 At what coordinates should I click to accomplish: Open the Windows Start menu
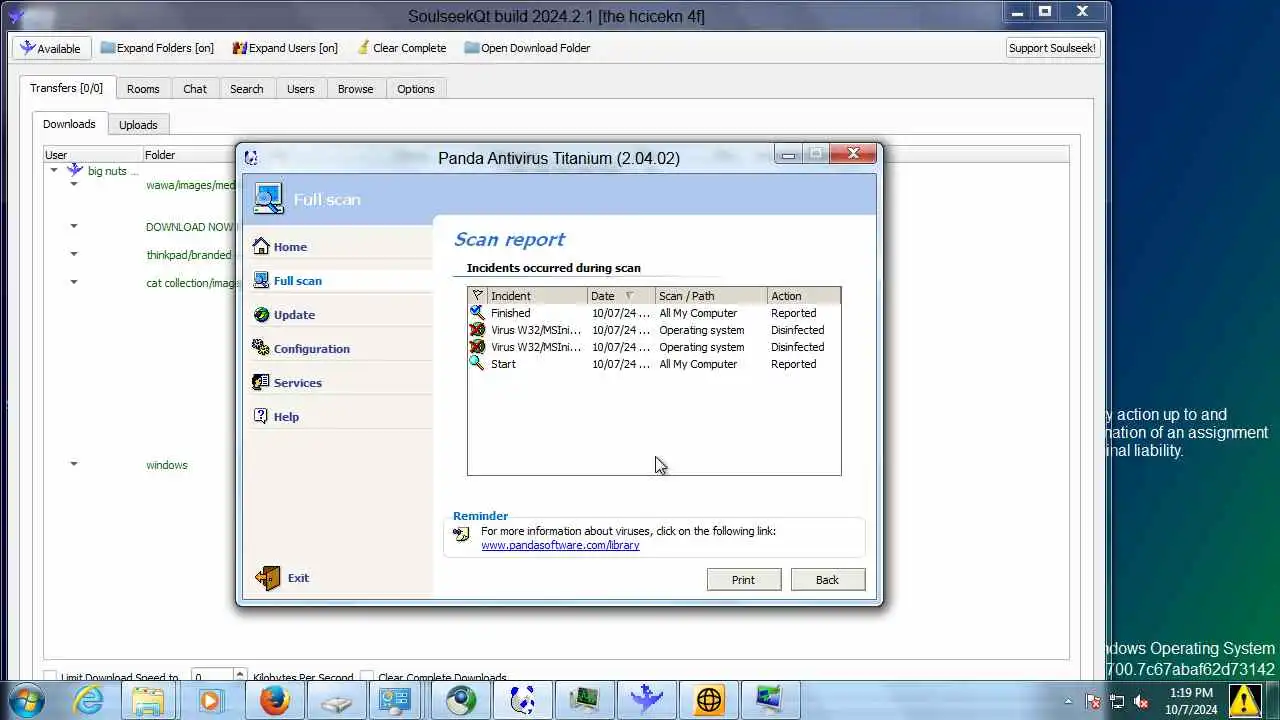point(24,700)
